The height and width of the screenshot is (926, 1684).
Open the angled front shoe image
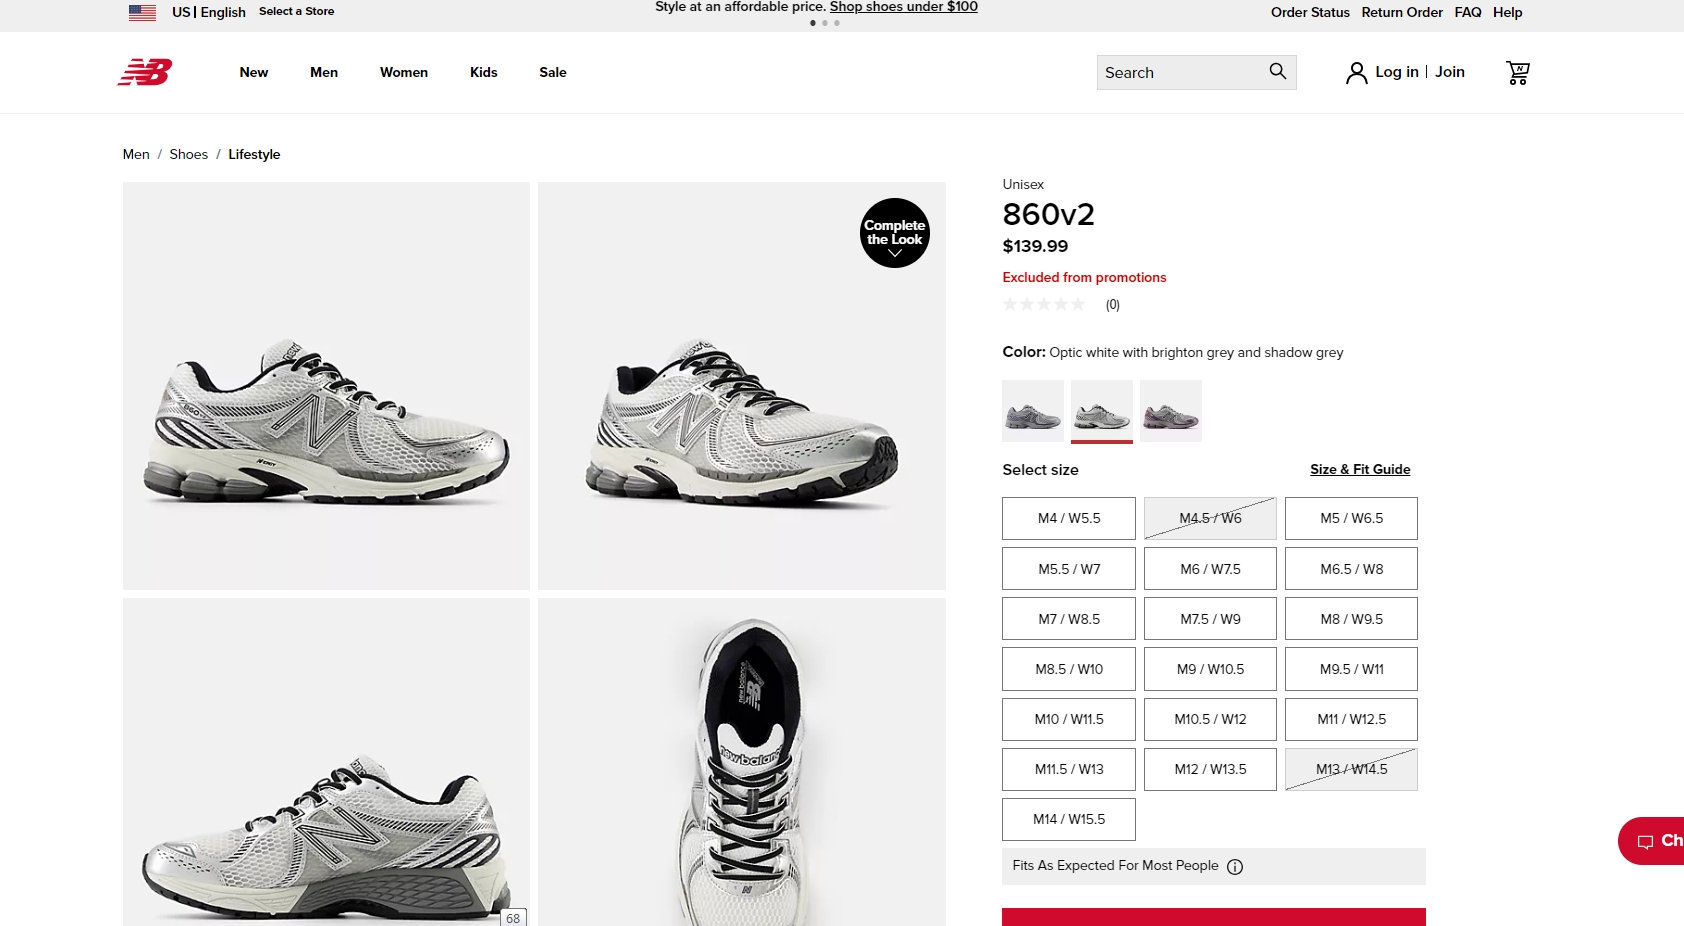click(742, 386)
